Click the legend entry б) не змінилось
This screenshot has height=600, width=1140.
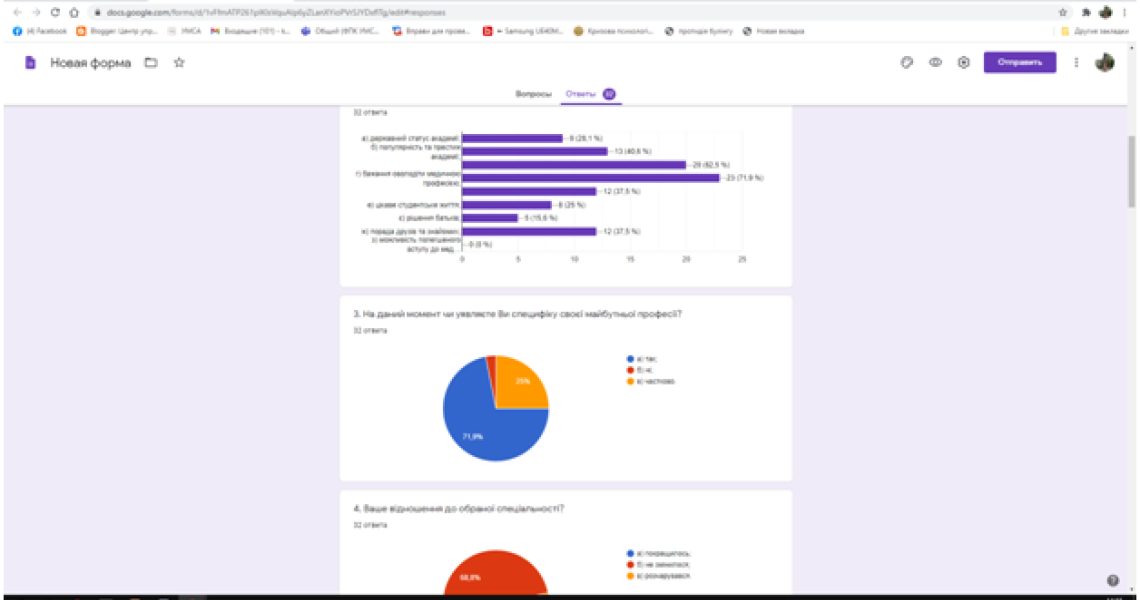(659, 564)
